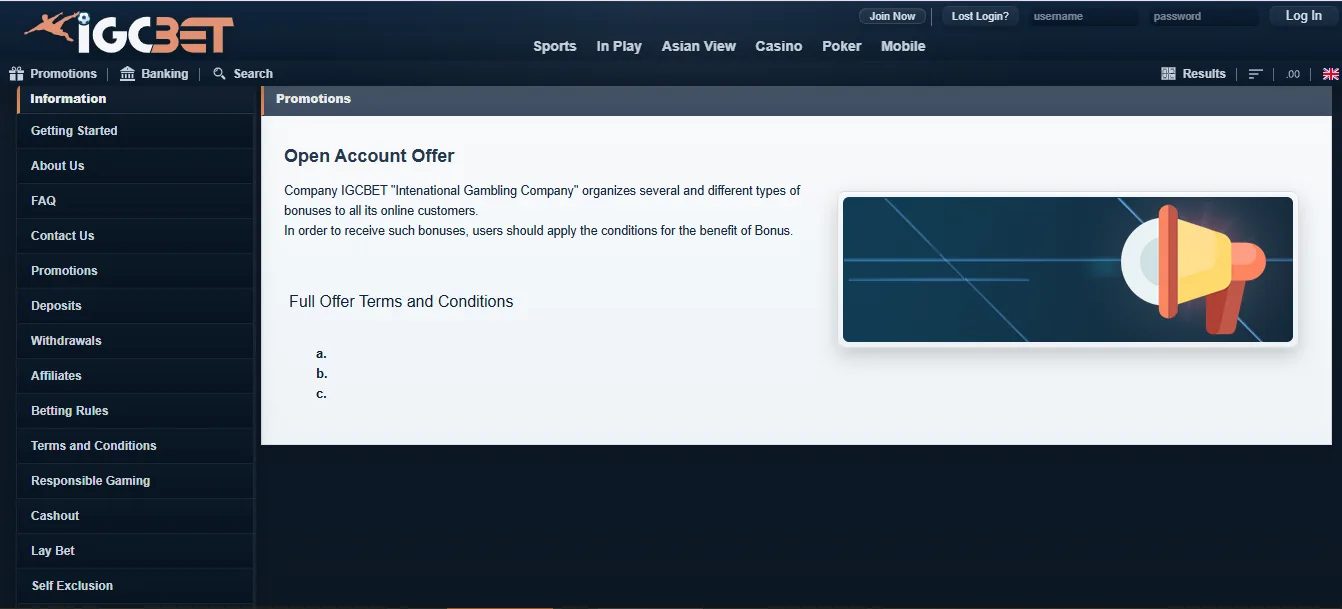Select Promotions in Information sidebar
Image resolution: width=1342 pixels, height=609 pixels.
(x=135, y=271)
